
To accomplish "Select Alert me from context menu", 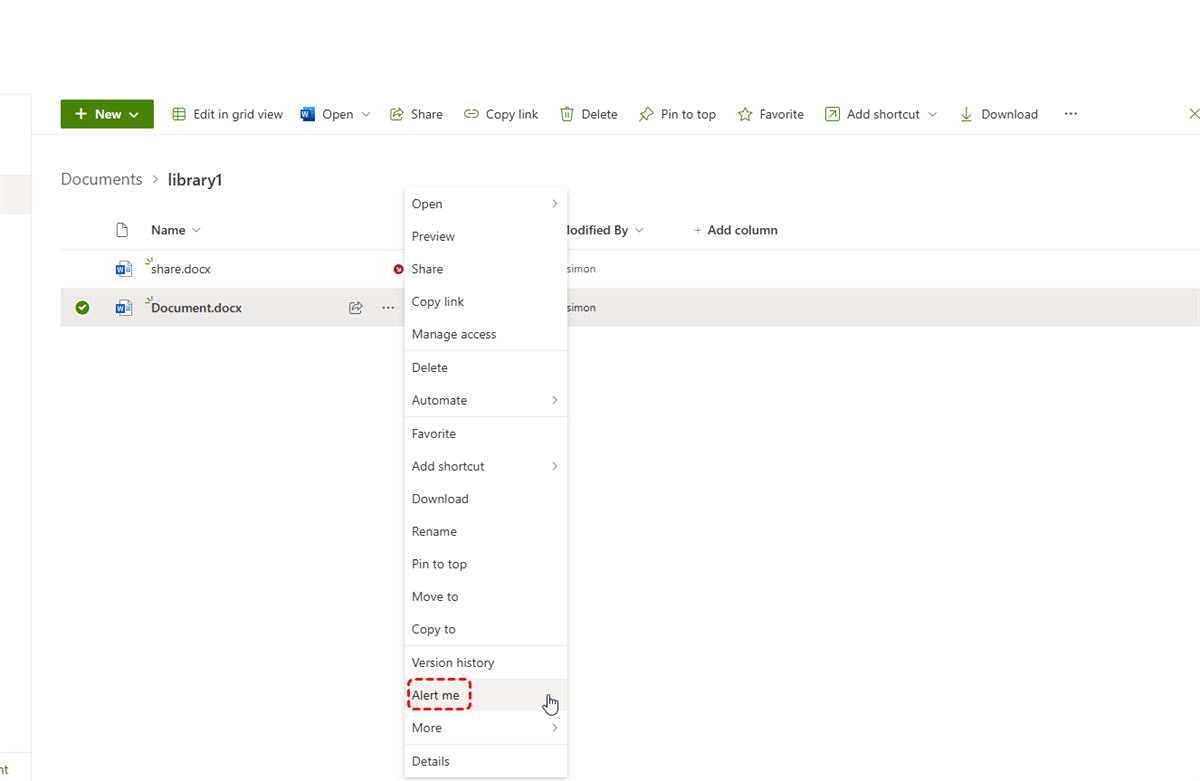I will 436,695.
